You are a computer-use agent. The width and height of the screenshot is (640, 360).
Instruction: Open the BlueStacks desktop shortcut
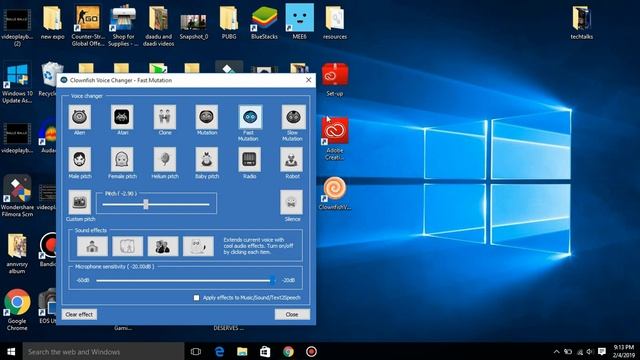click(x=264, y=22)
